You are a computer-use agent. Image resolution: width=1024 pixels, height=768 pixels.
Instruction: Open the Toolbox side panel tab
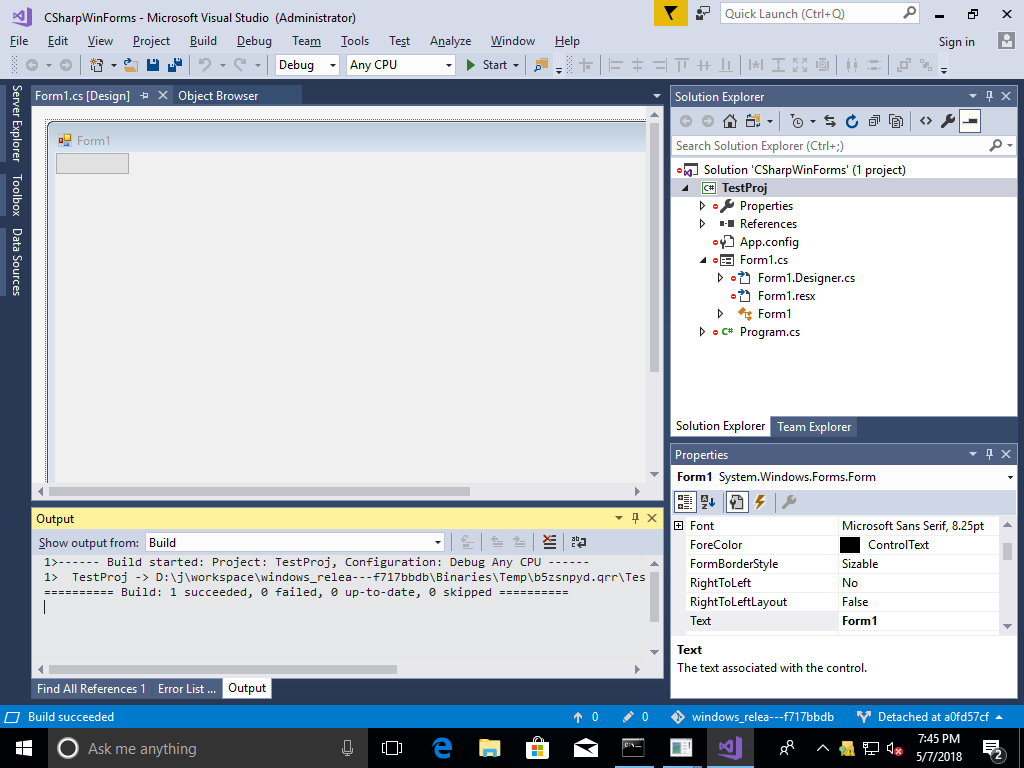[x=16, y=195]
